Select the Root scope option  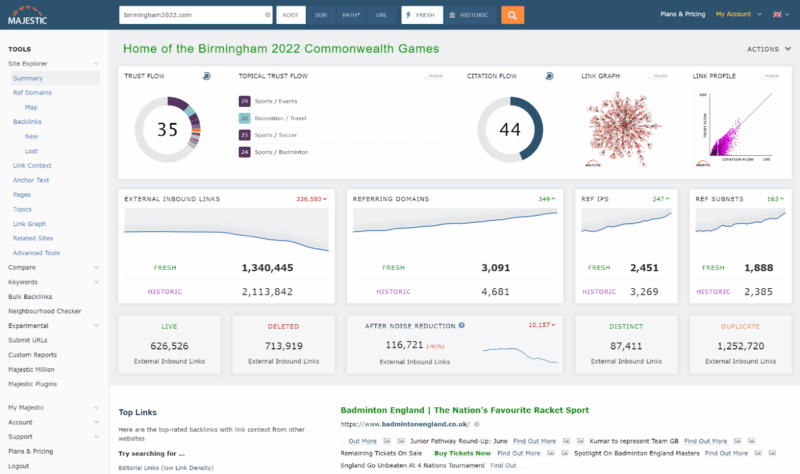click(291, 15)
